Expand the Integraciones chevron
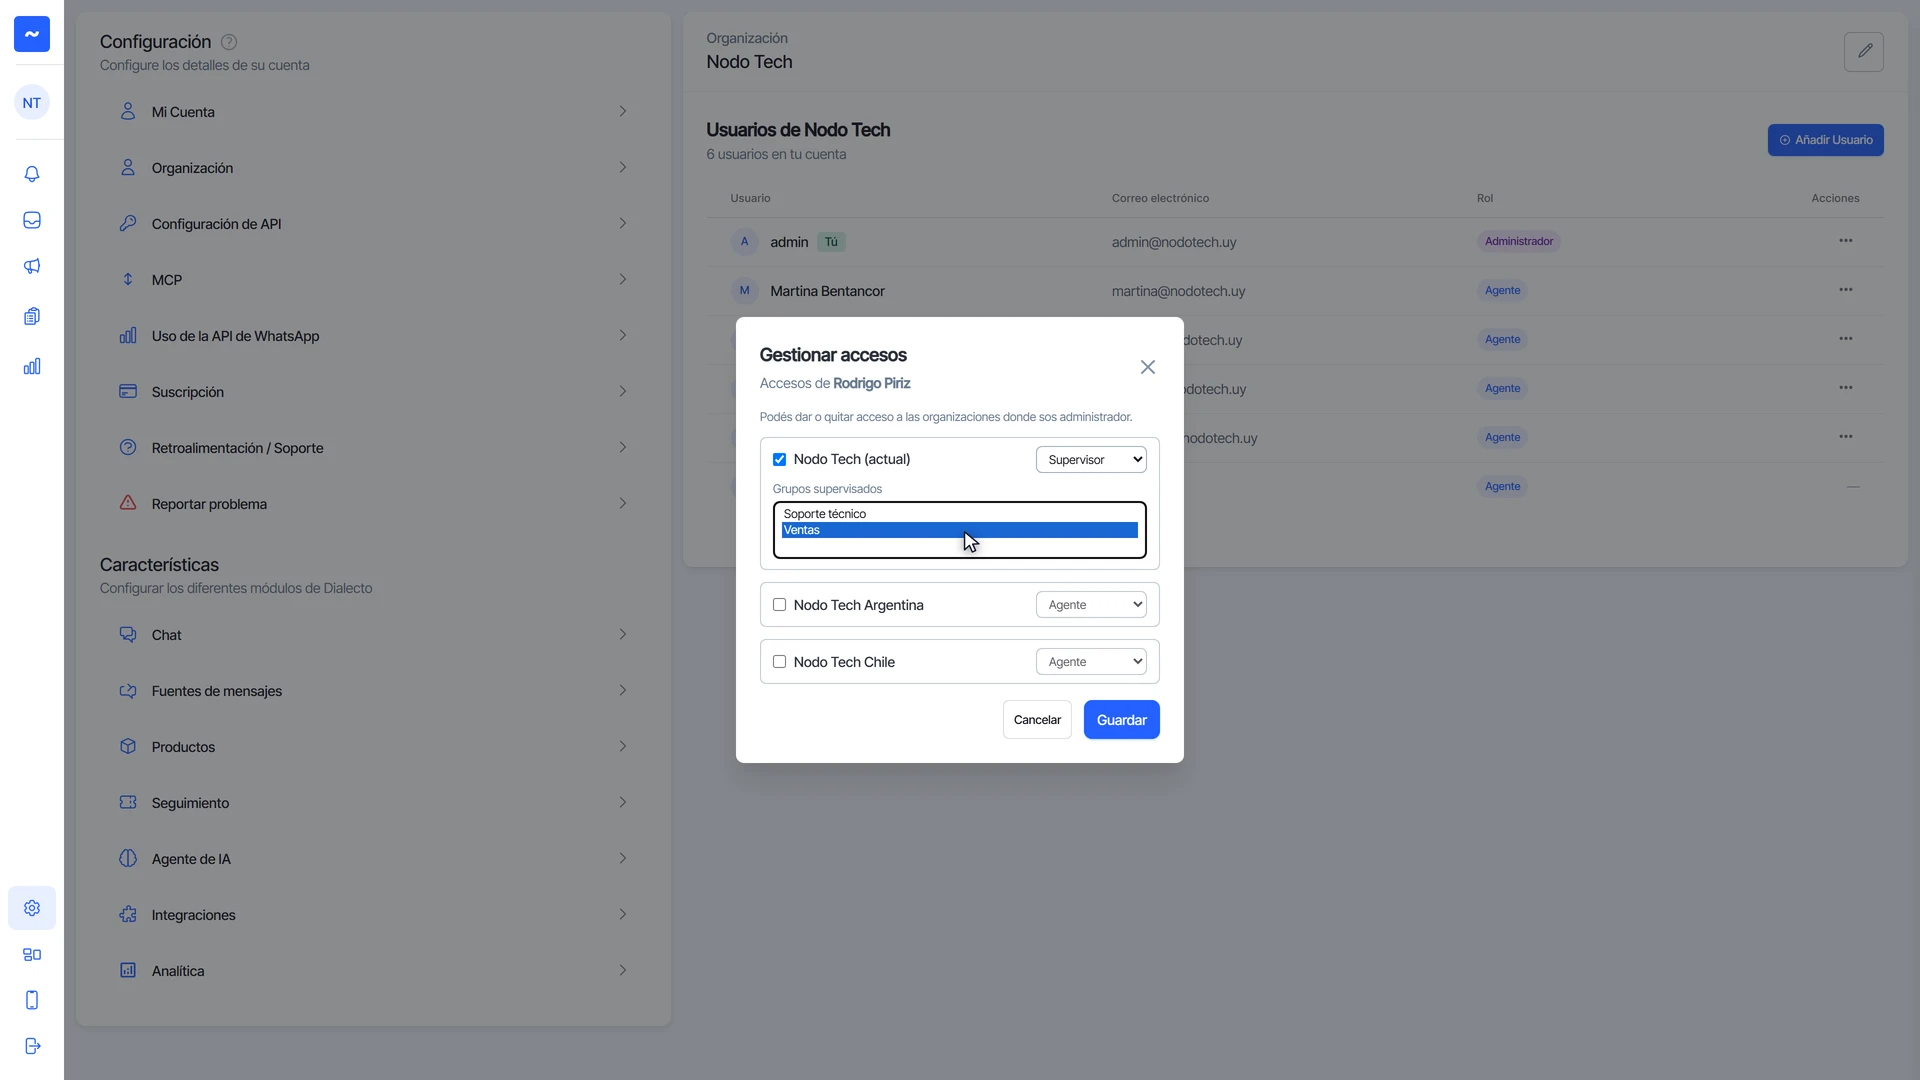The height and width of the screenshot is (1080, 1920). (x=622, y=915)
